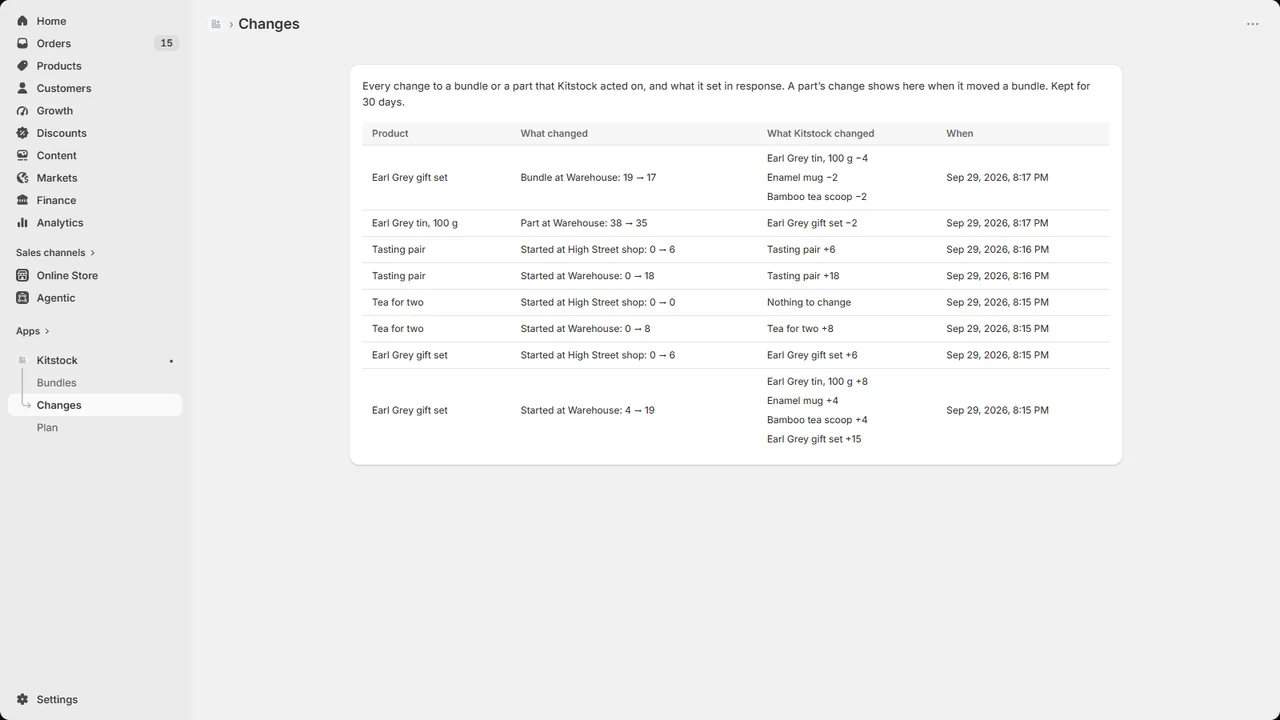The width and height of the screenshot is (1280, 720).
Task: Click the What Kitstock changed column header
Action: [820, 133]
